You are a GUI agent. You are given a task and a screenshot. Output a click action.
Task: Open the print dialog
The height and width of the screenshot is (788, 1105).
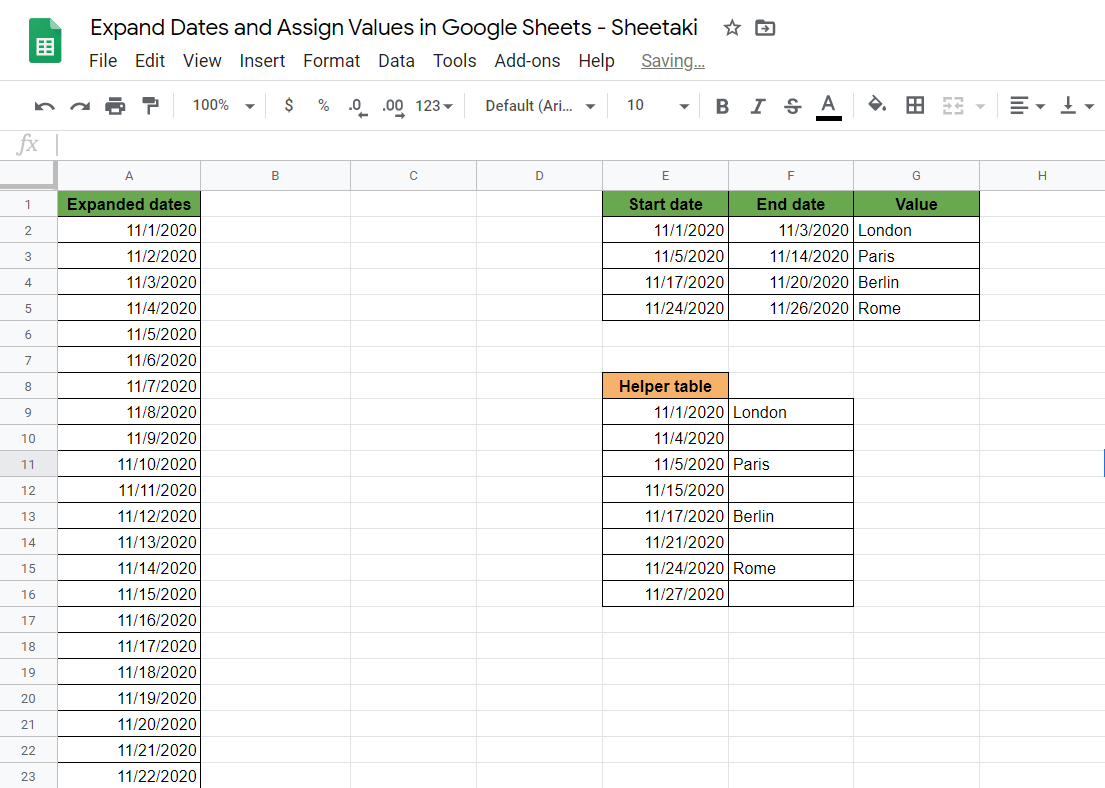pyautogui.click(x=115, y=105)
